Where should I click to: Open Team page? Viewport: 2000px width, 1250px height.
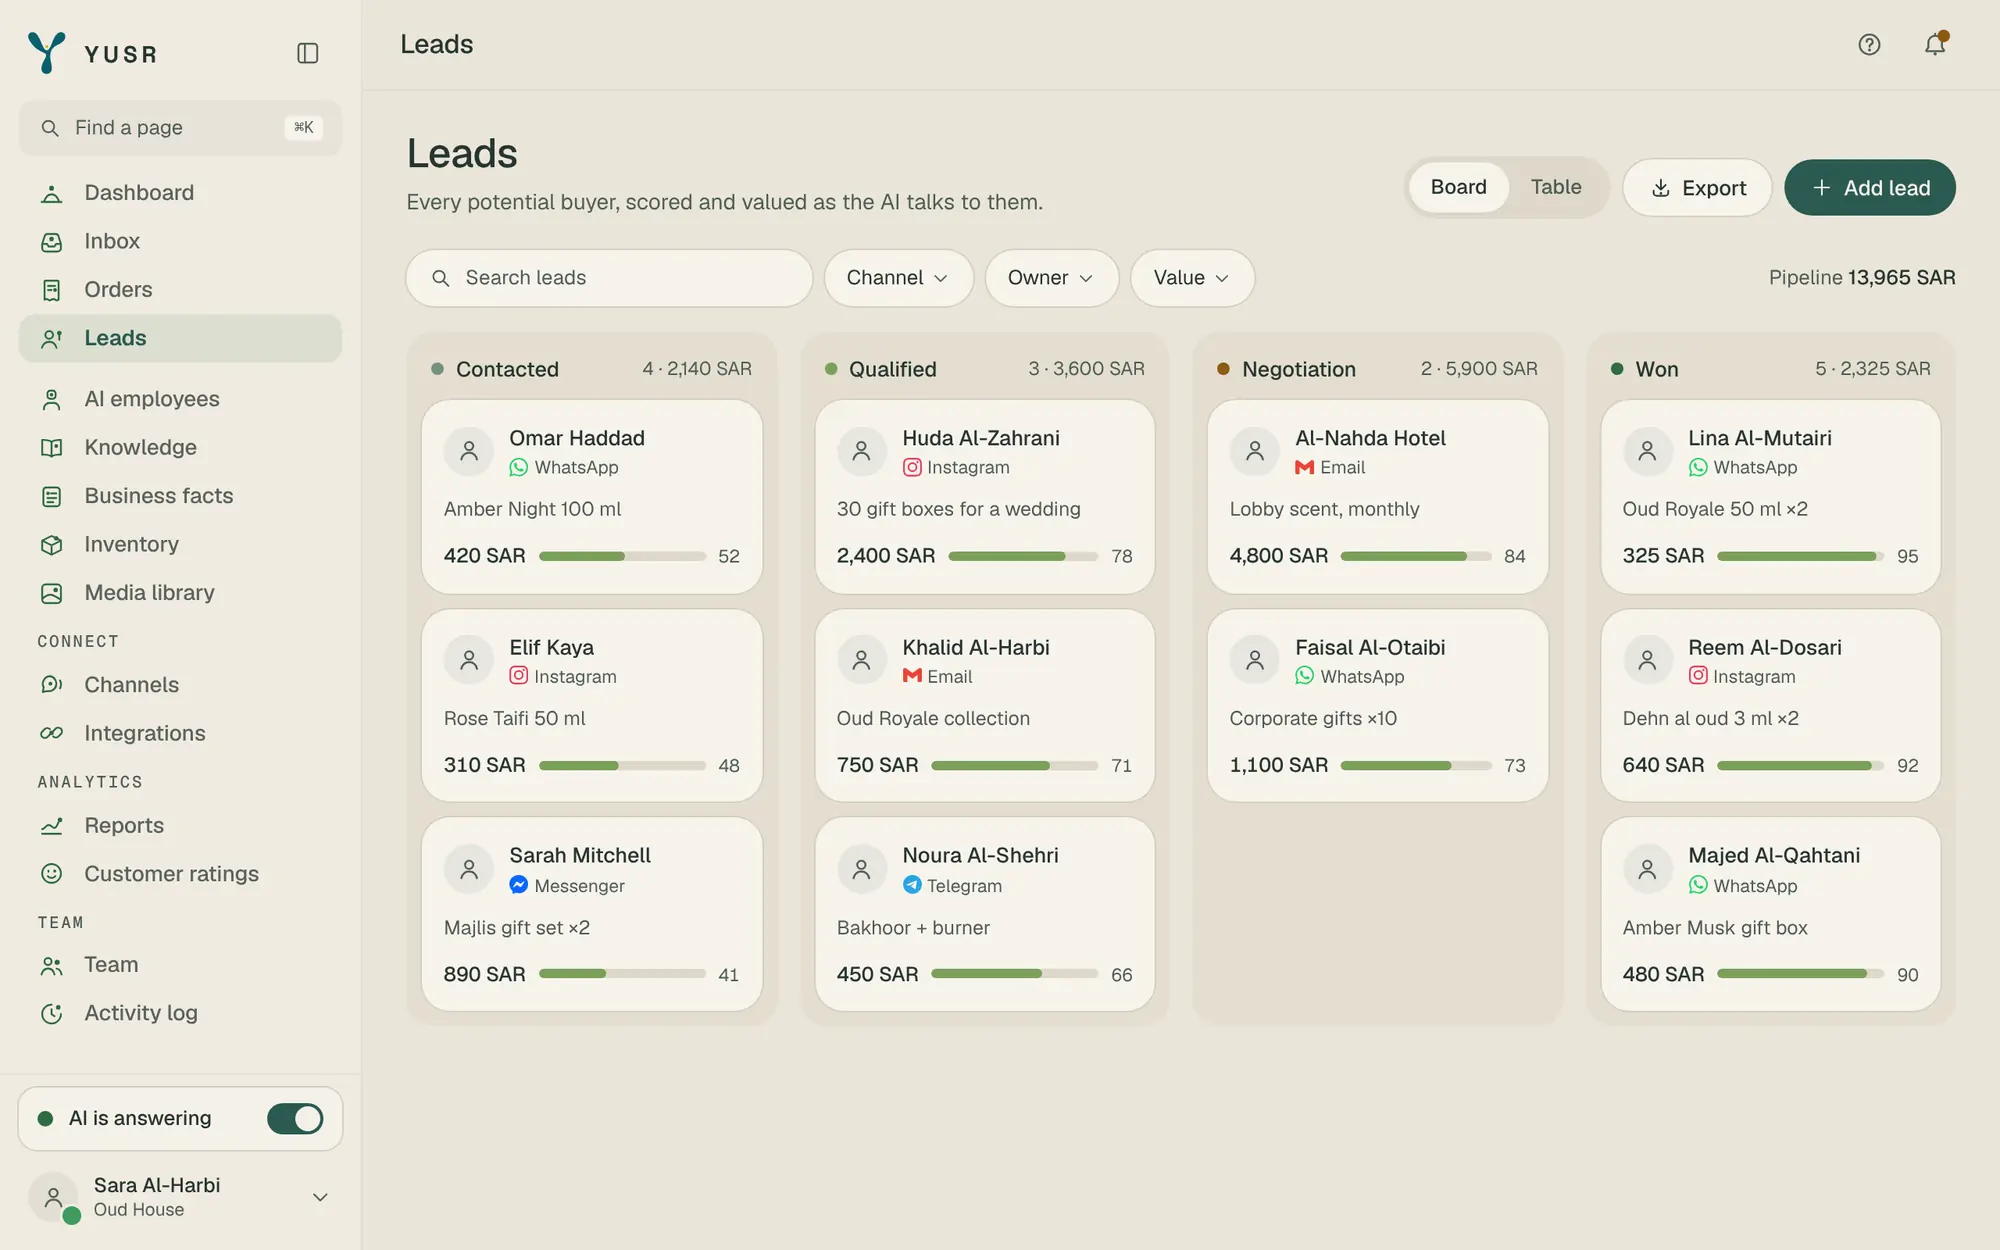[x=180, y=965]
